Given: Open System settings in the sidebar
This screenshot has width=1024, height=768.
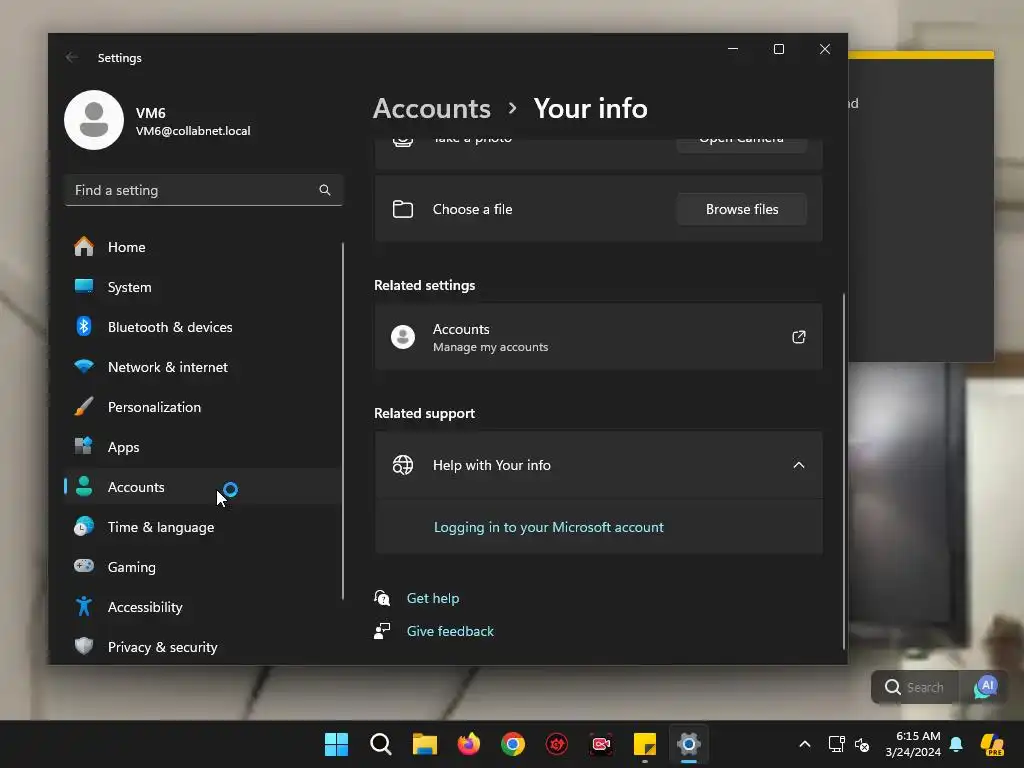Looking at the screenshot, I should coord(202,287).
